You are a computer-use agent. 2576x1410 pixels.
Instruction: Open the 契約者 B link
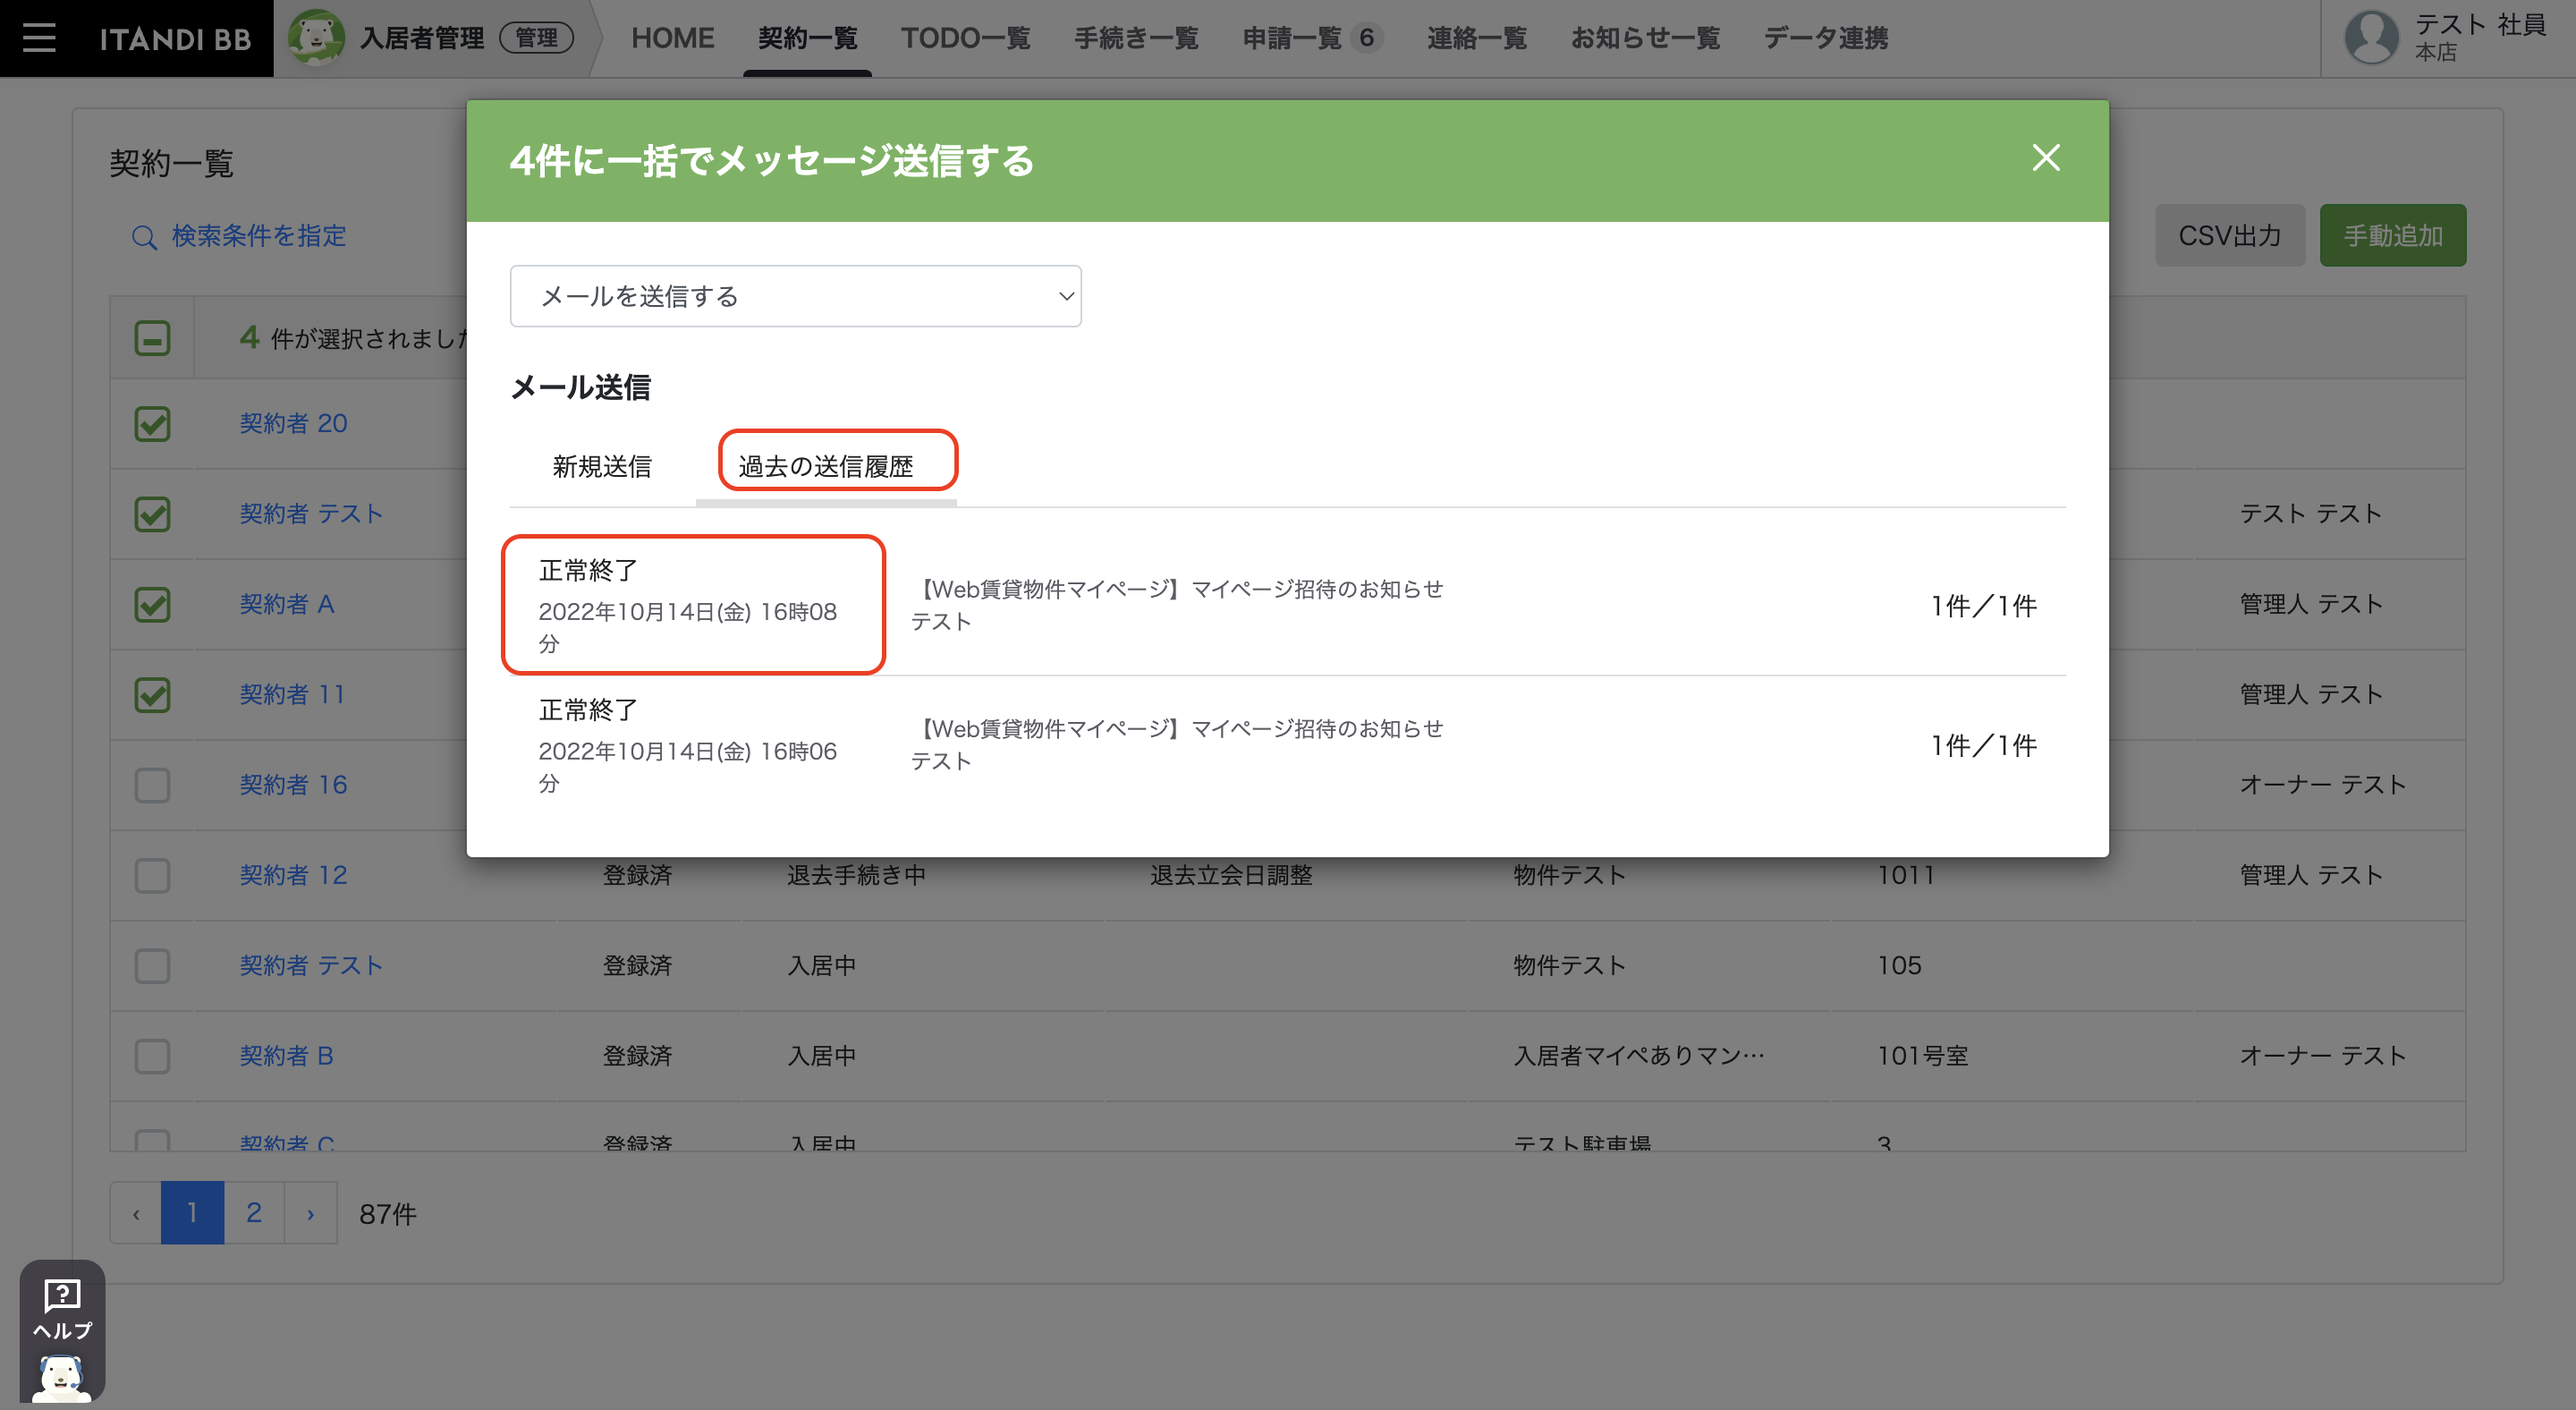click(x=286, y=1056)
